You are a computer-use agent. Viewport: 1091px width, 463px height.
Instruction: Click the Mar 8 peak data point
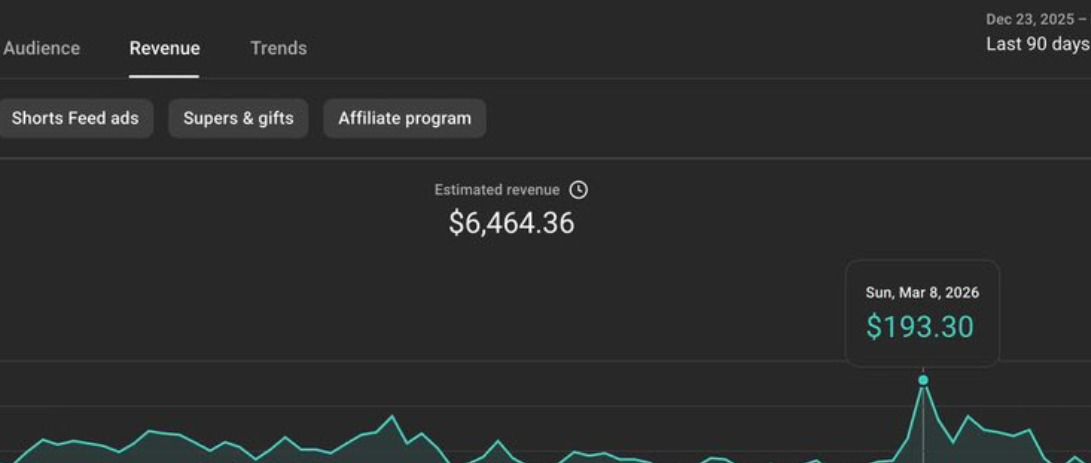(x=923, y=380)
